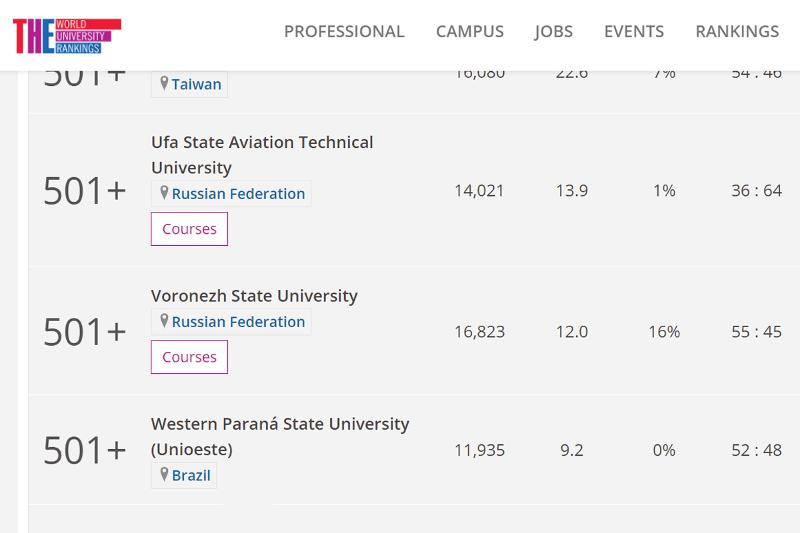Open the Events navigation item

pyautogui.click(x=634, y=31)
